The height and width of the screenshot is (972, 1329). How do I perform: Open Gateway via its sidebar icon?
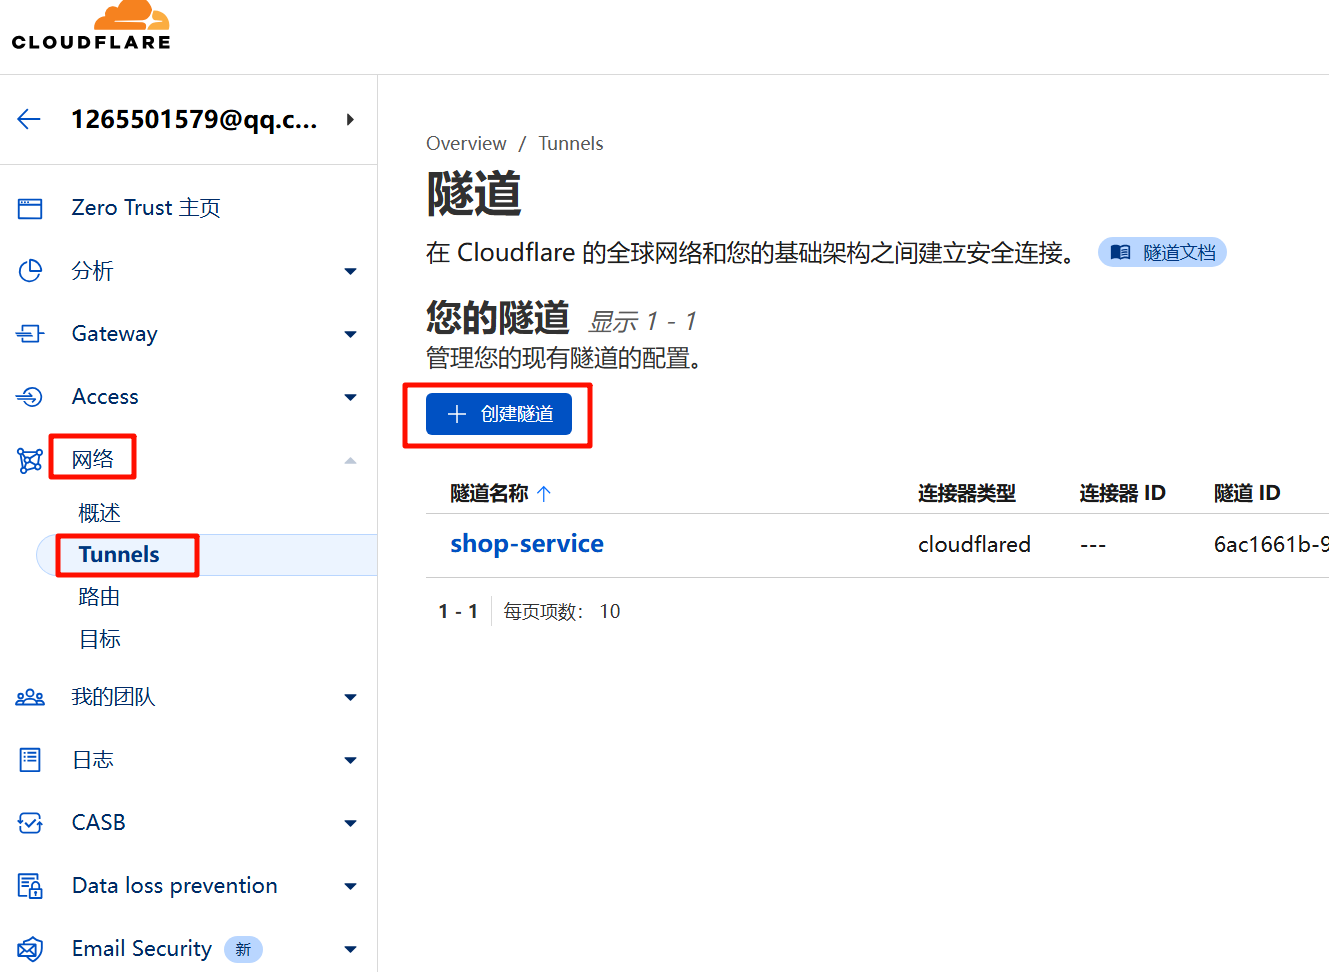pos(30,333)
